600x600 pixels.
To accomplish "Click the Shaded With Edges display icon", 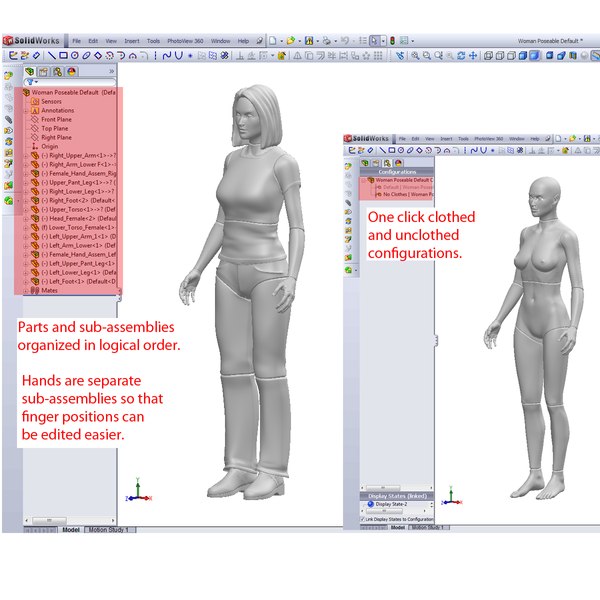I will click(x=523, y=56).
